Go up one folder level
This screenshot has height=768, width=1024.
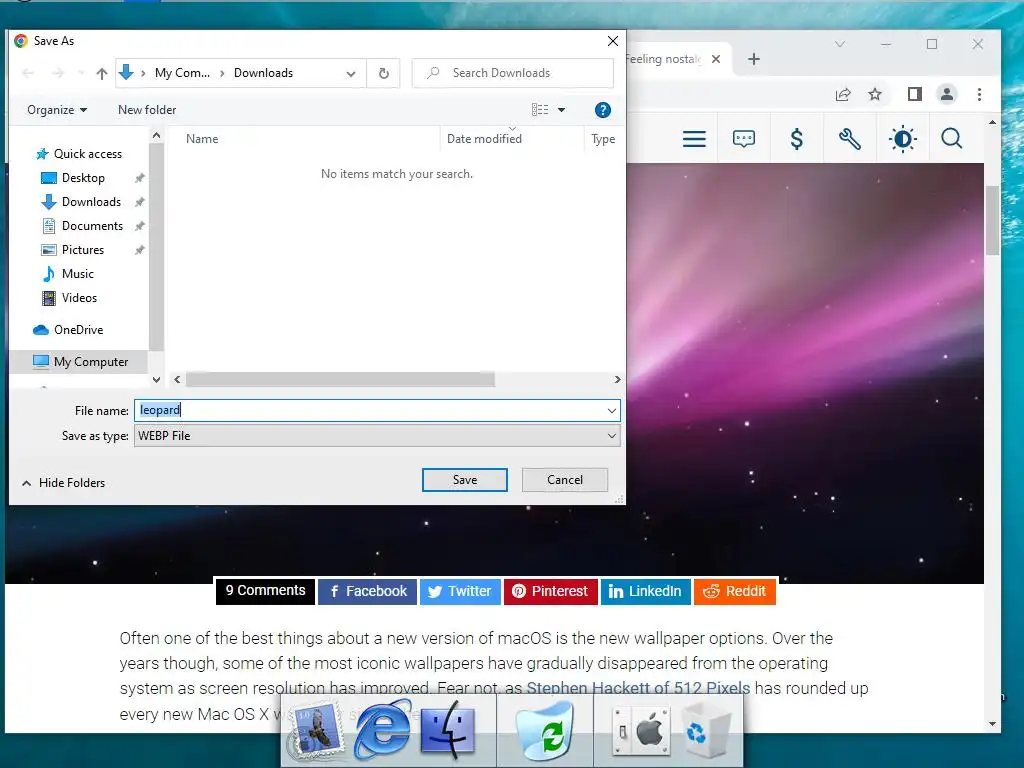point(101,74)
